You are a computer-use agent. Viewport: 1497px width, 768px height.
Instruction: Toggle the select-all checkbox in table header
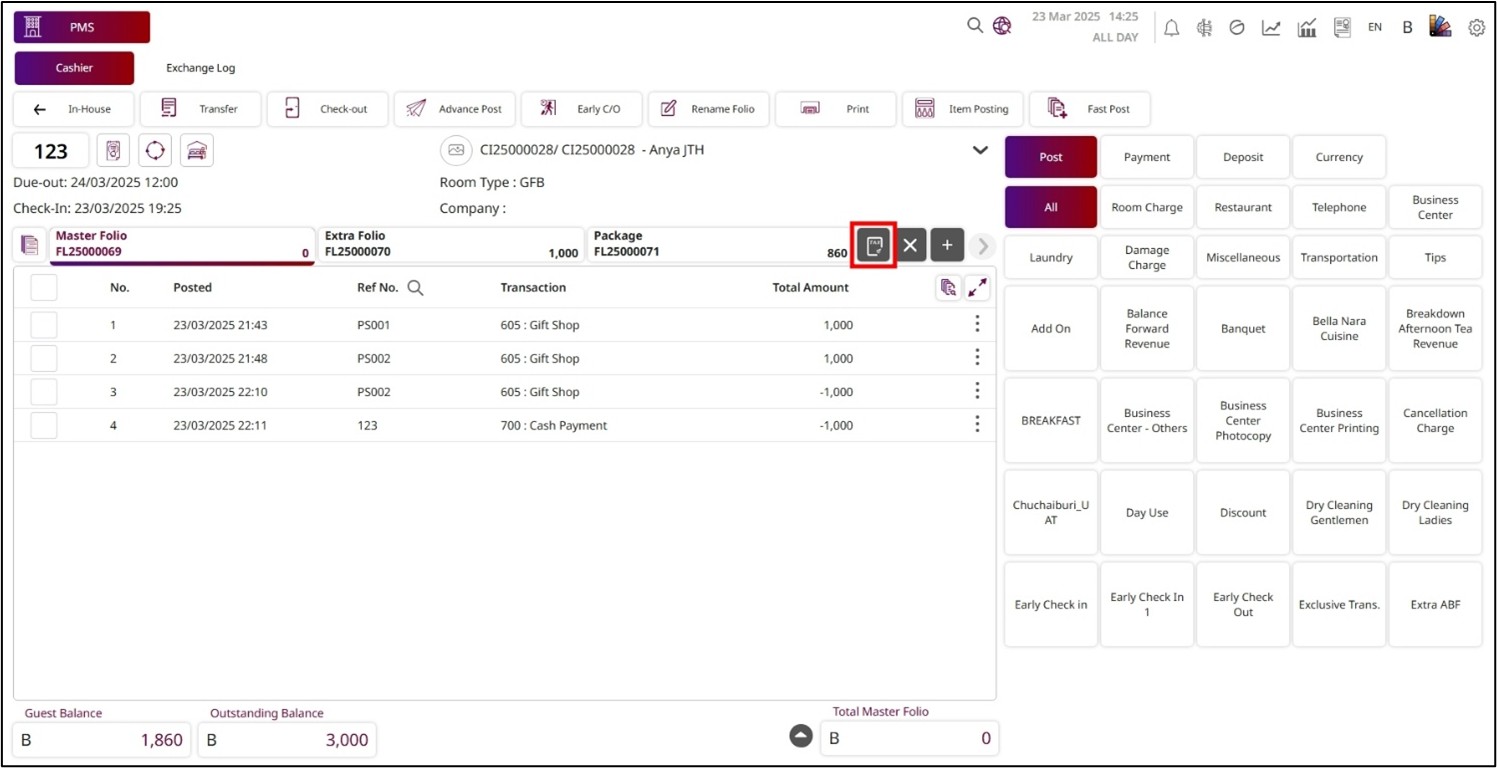(x=44, y=288)
